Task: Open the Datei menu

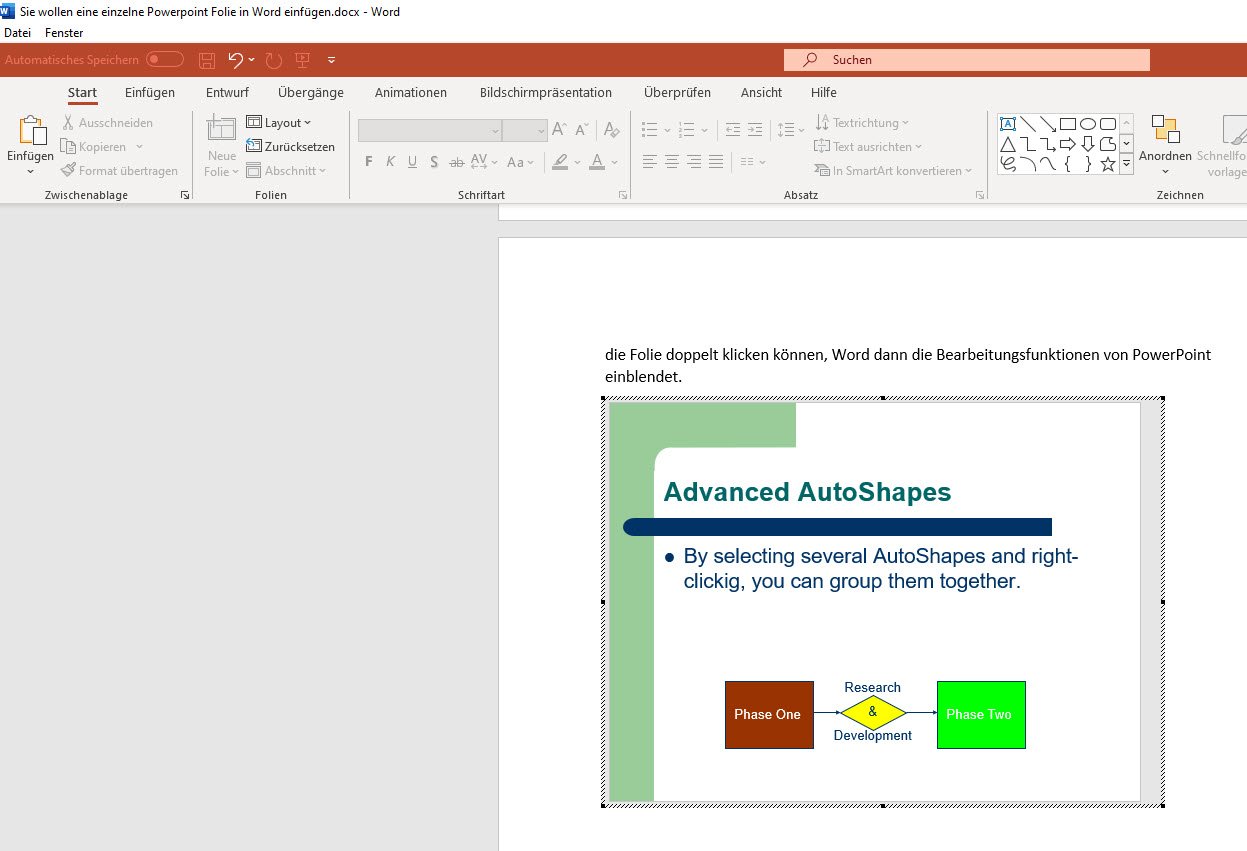Action: tap(18, 33)
